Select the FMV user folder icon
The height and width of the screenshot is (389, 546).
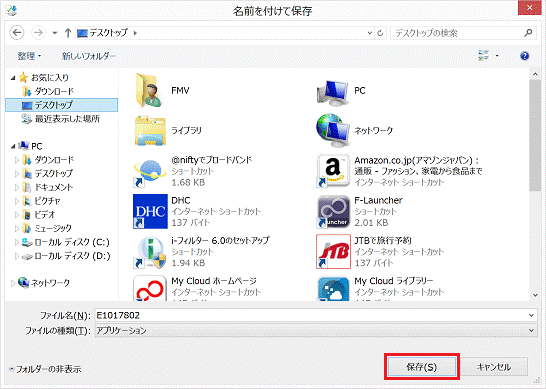point(149,90)
